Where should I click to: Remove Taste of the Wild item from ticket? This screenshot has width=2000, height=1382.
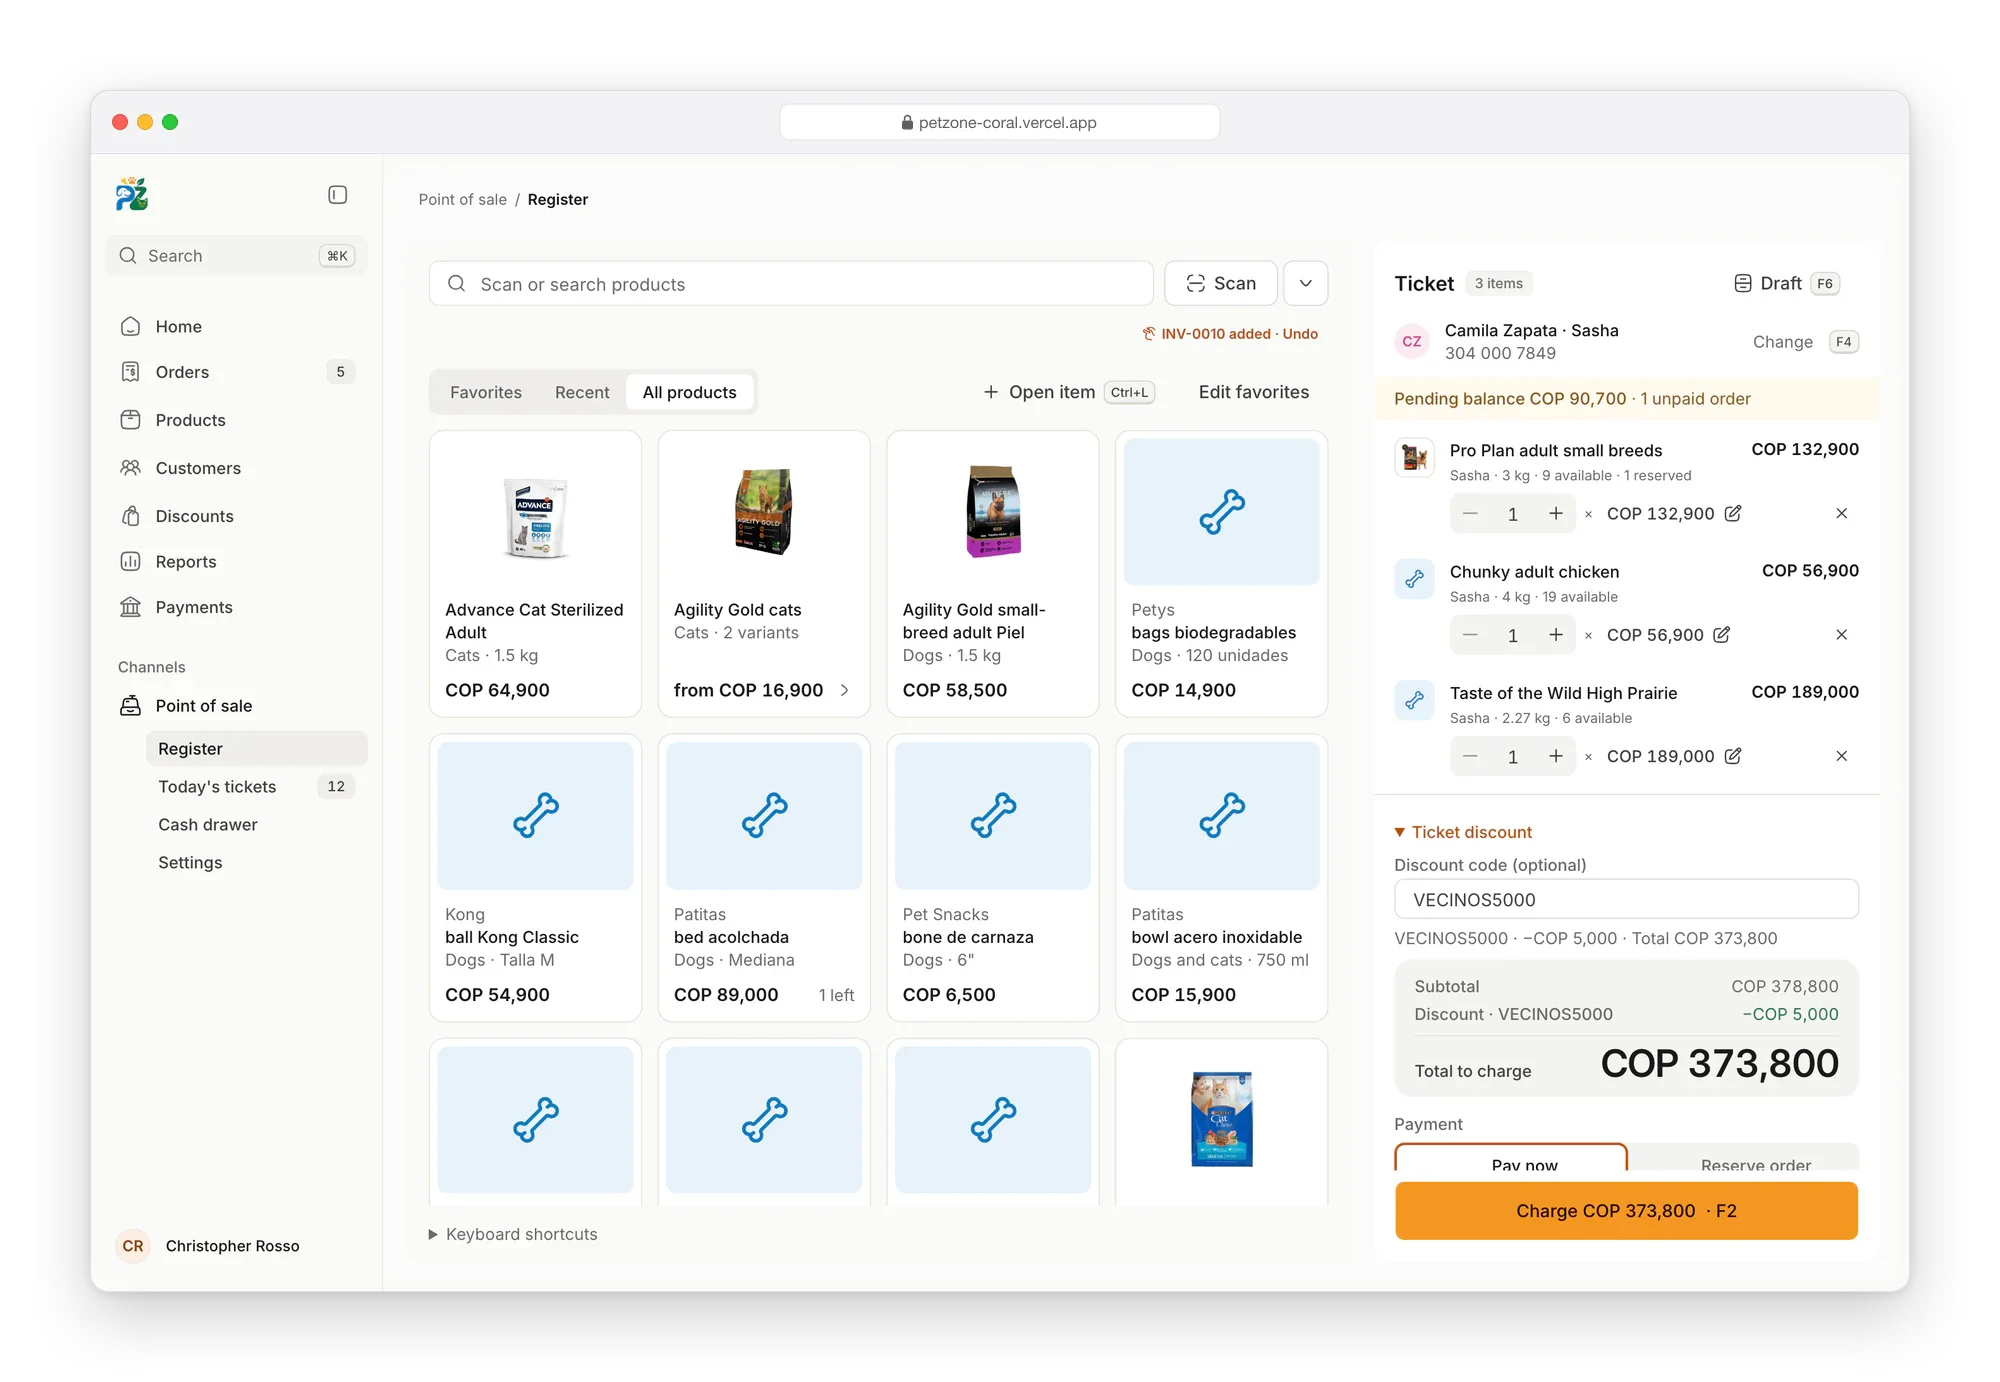(1841, 756)
